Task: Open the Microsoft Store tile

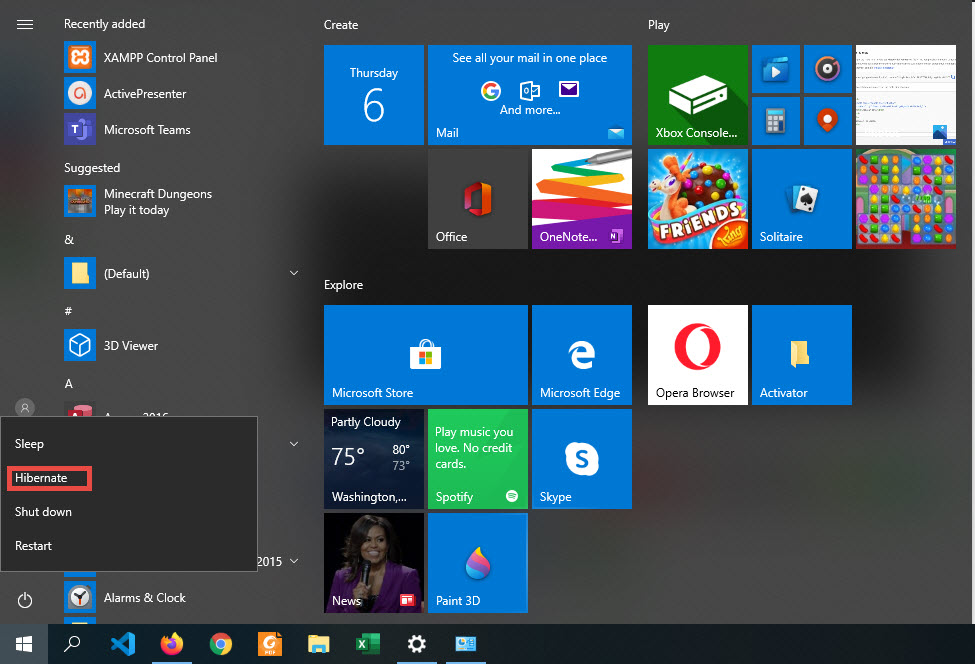Action: [425, 355]
